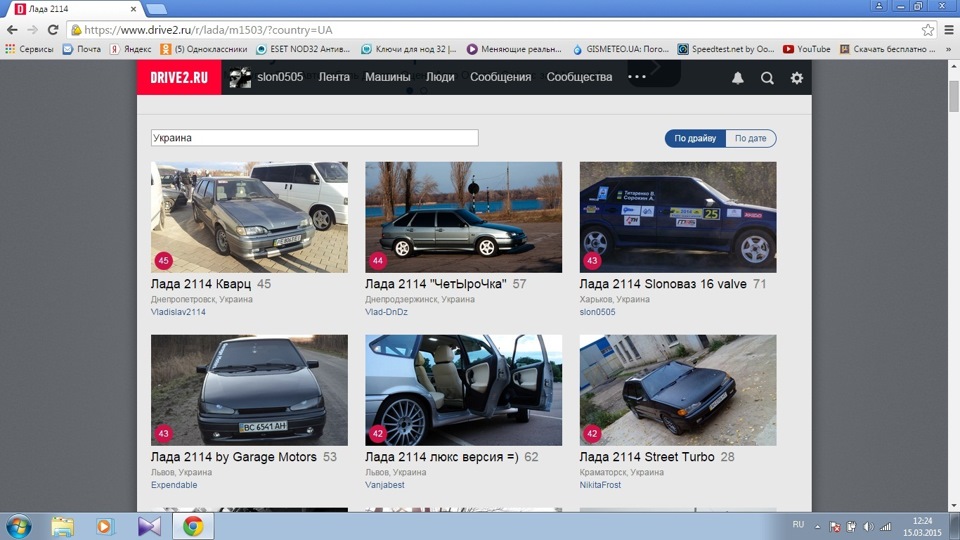Click the page vertical scrollbar thumb
The image size is (960, 540).
(x=954, y=96)
